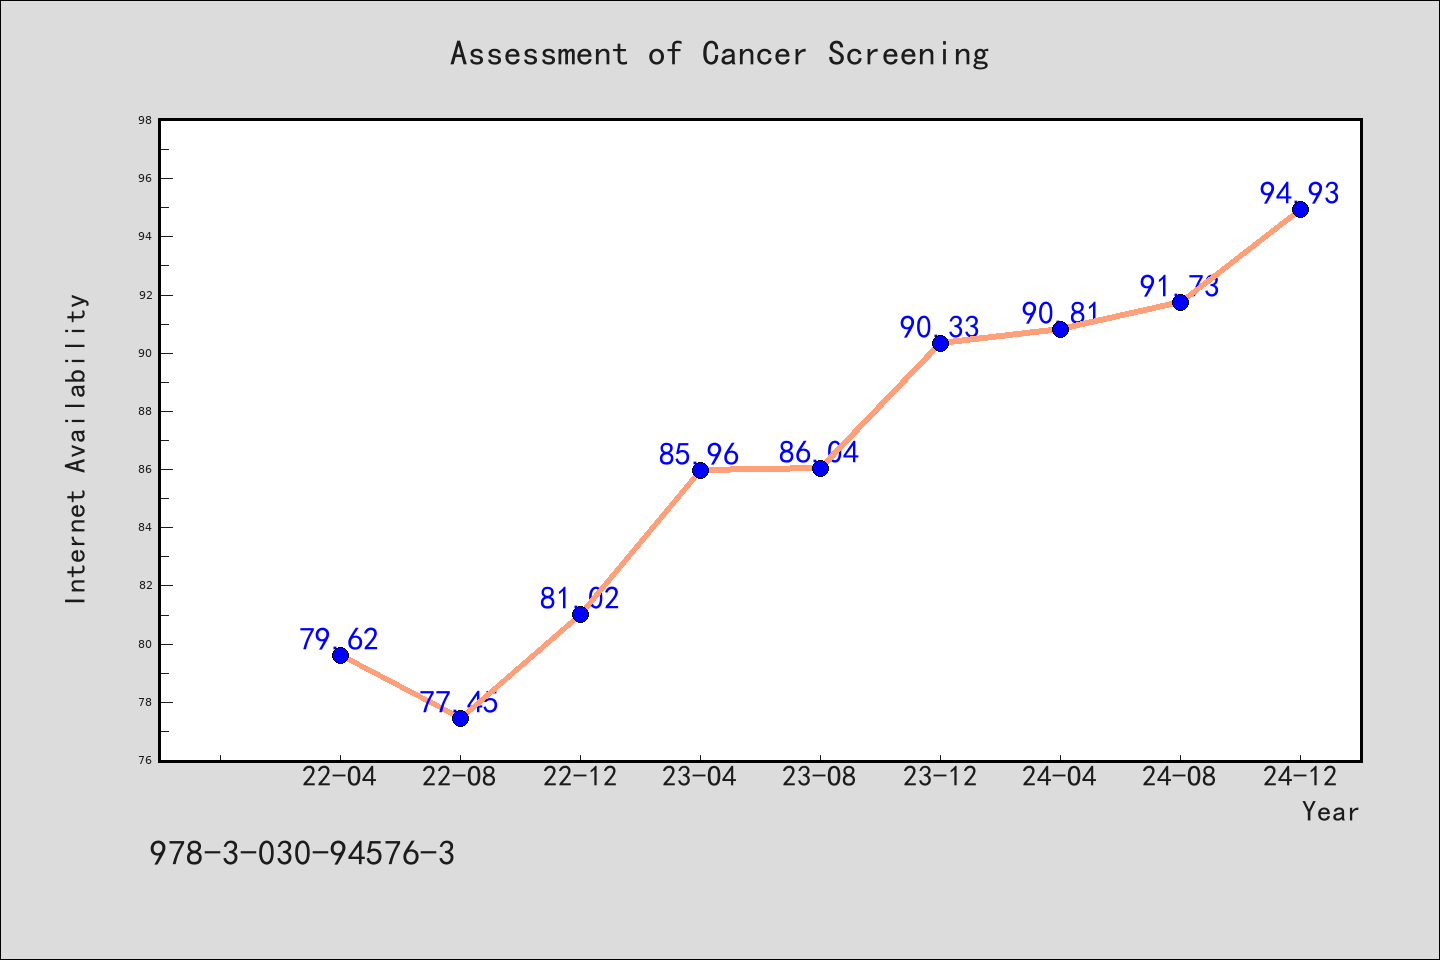Screen dimensions: 1440x960
Task: Click the 81.02 data marker
Action: [580, 614]
